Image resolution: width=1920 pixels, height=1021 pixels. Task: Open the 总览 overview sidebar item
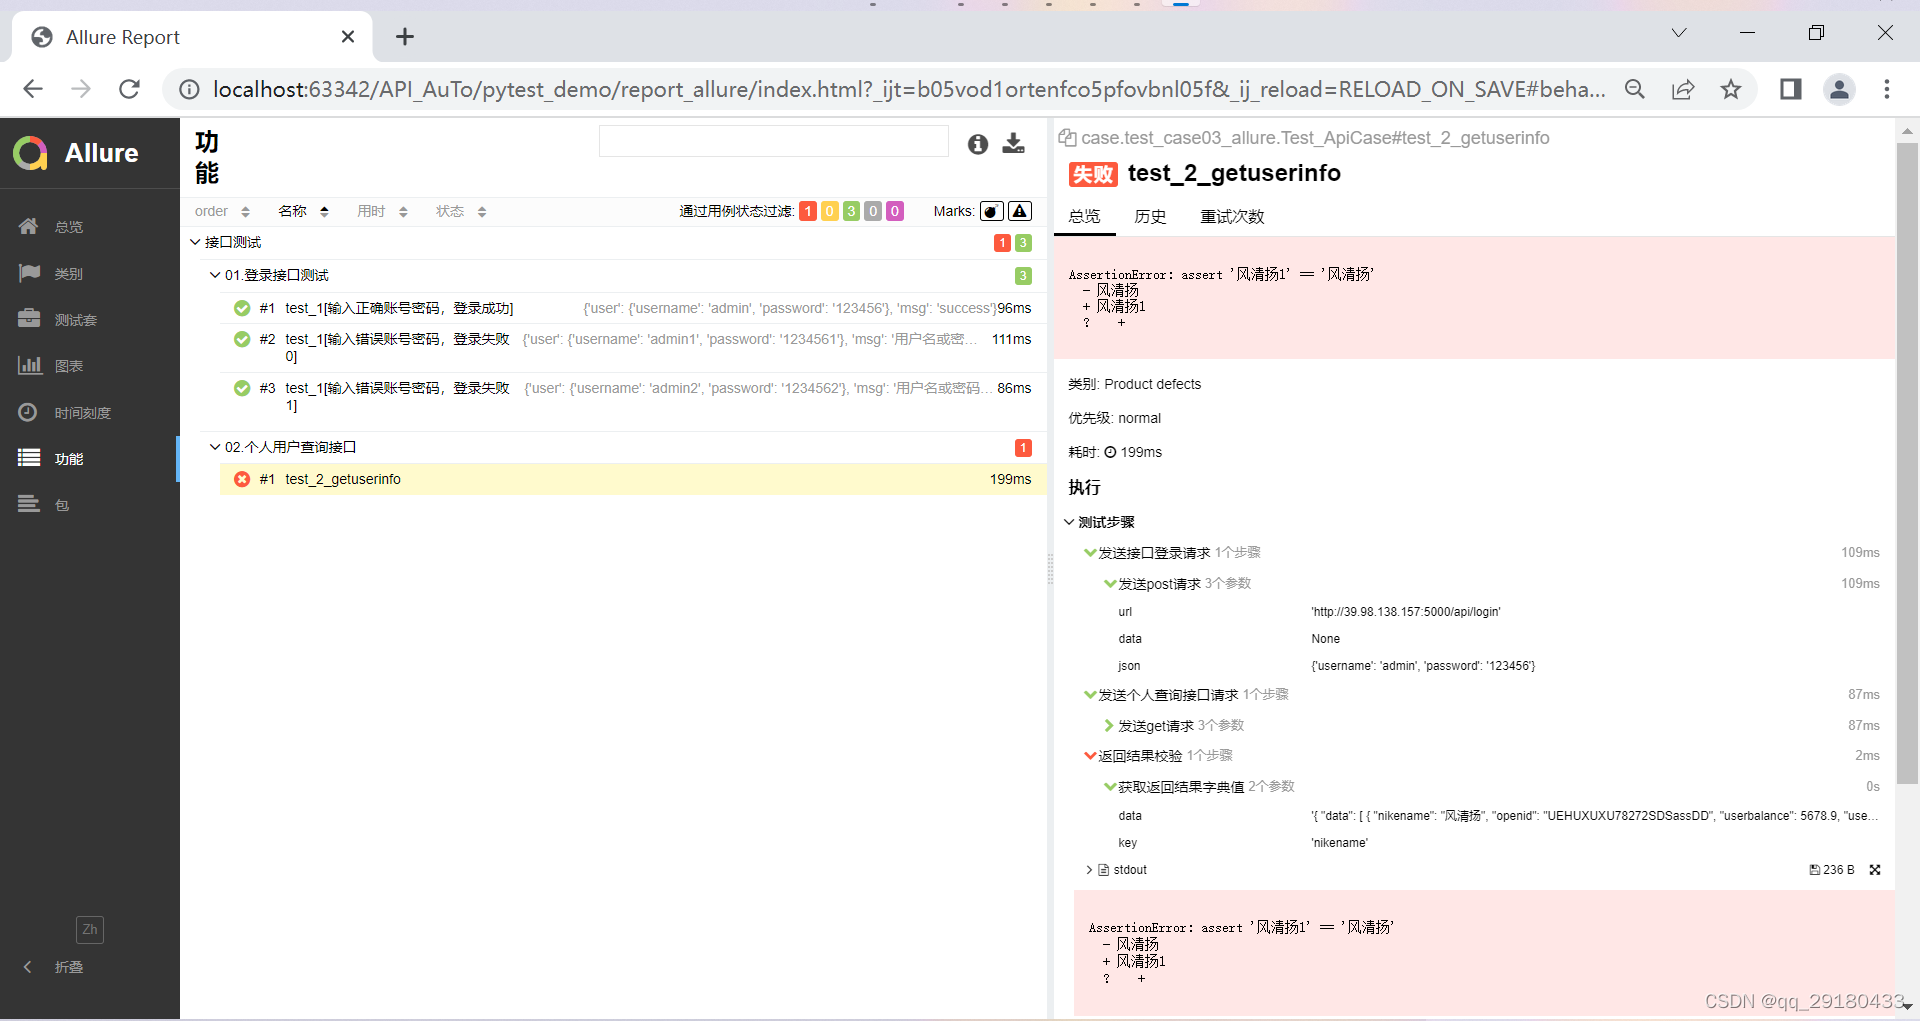(89, 227)
